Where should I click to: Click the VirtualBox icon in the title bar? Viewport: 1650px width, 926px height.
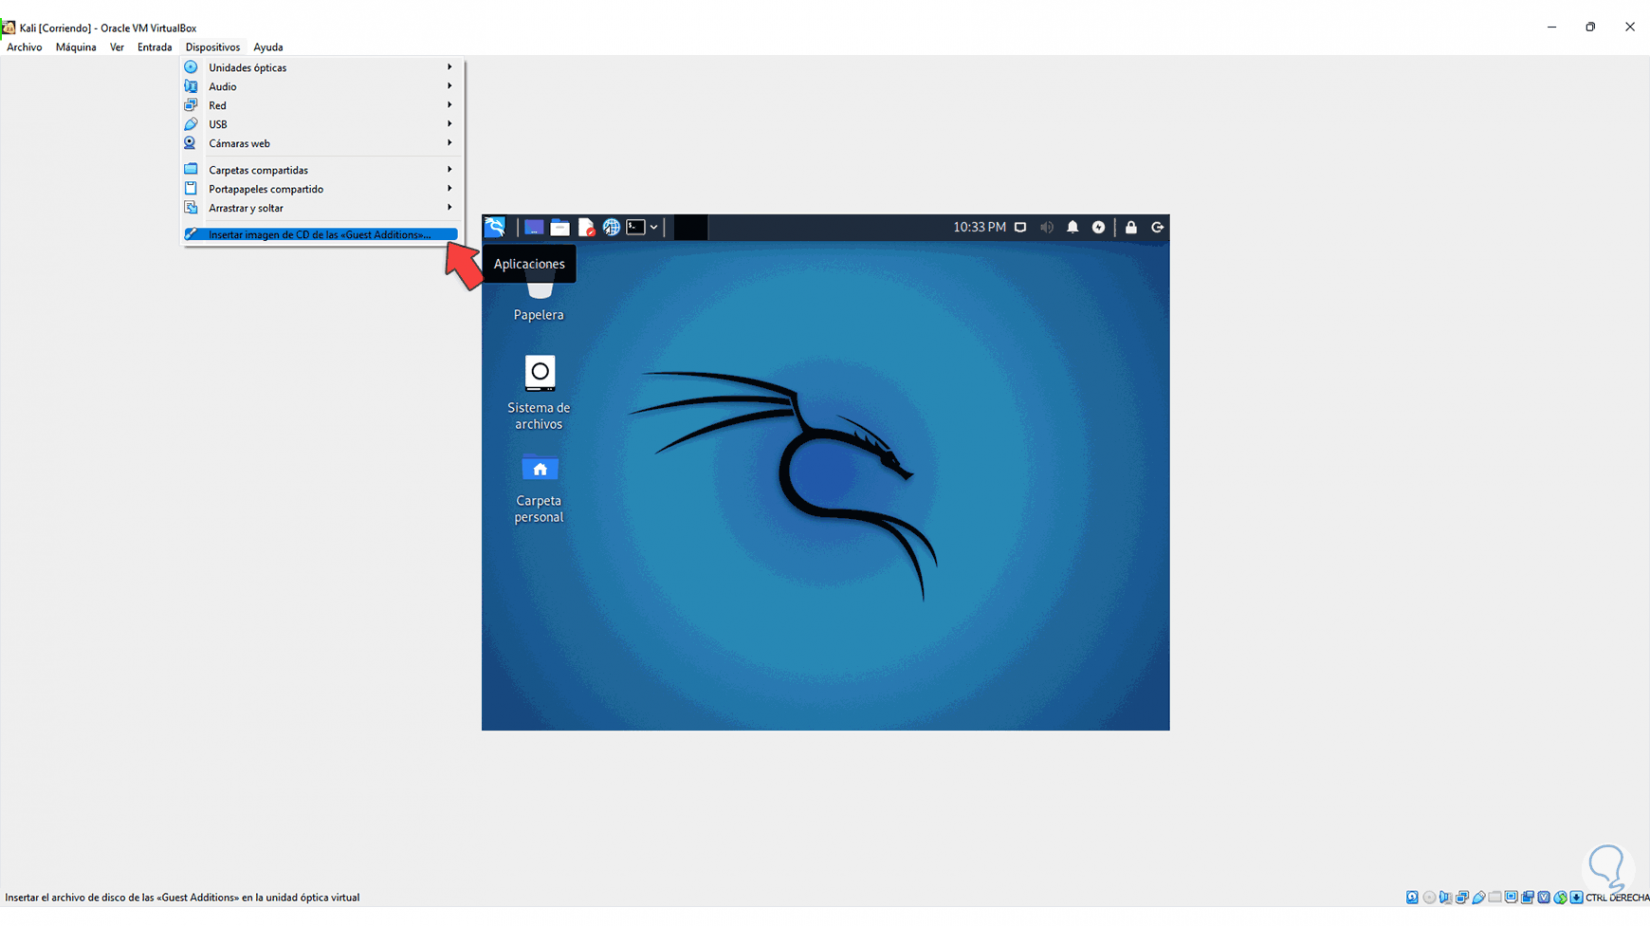click(x=9, y=27)
